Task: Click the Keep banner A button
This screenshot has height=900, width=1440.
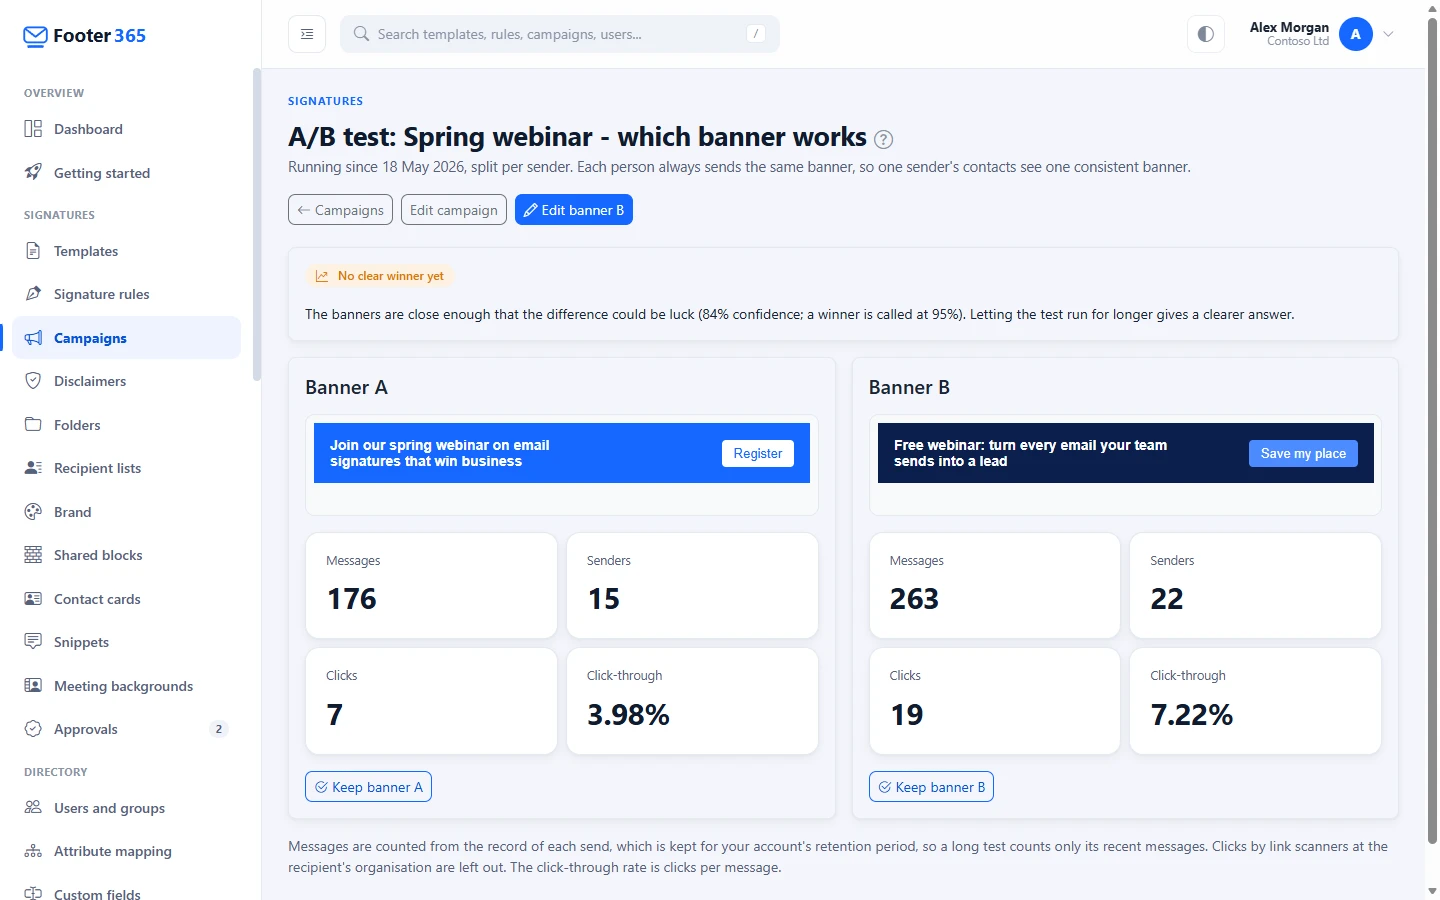Action: [368, 787]
